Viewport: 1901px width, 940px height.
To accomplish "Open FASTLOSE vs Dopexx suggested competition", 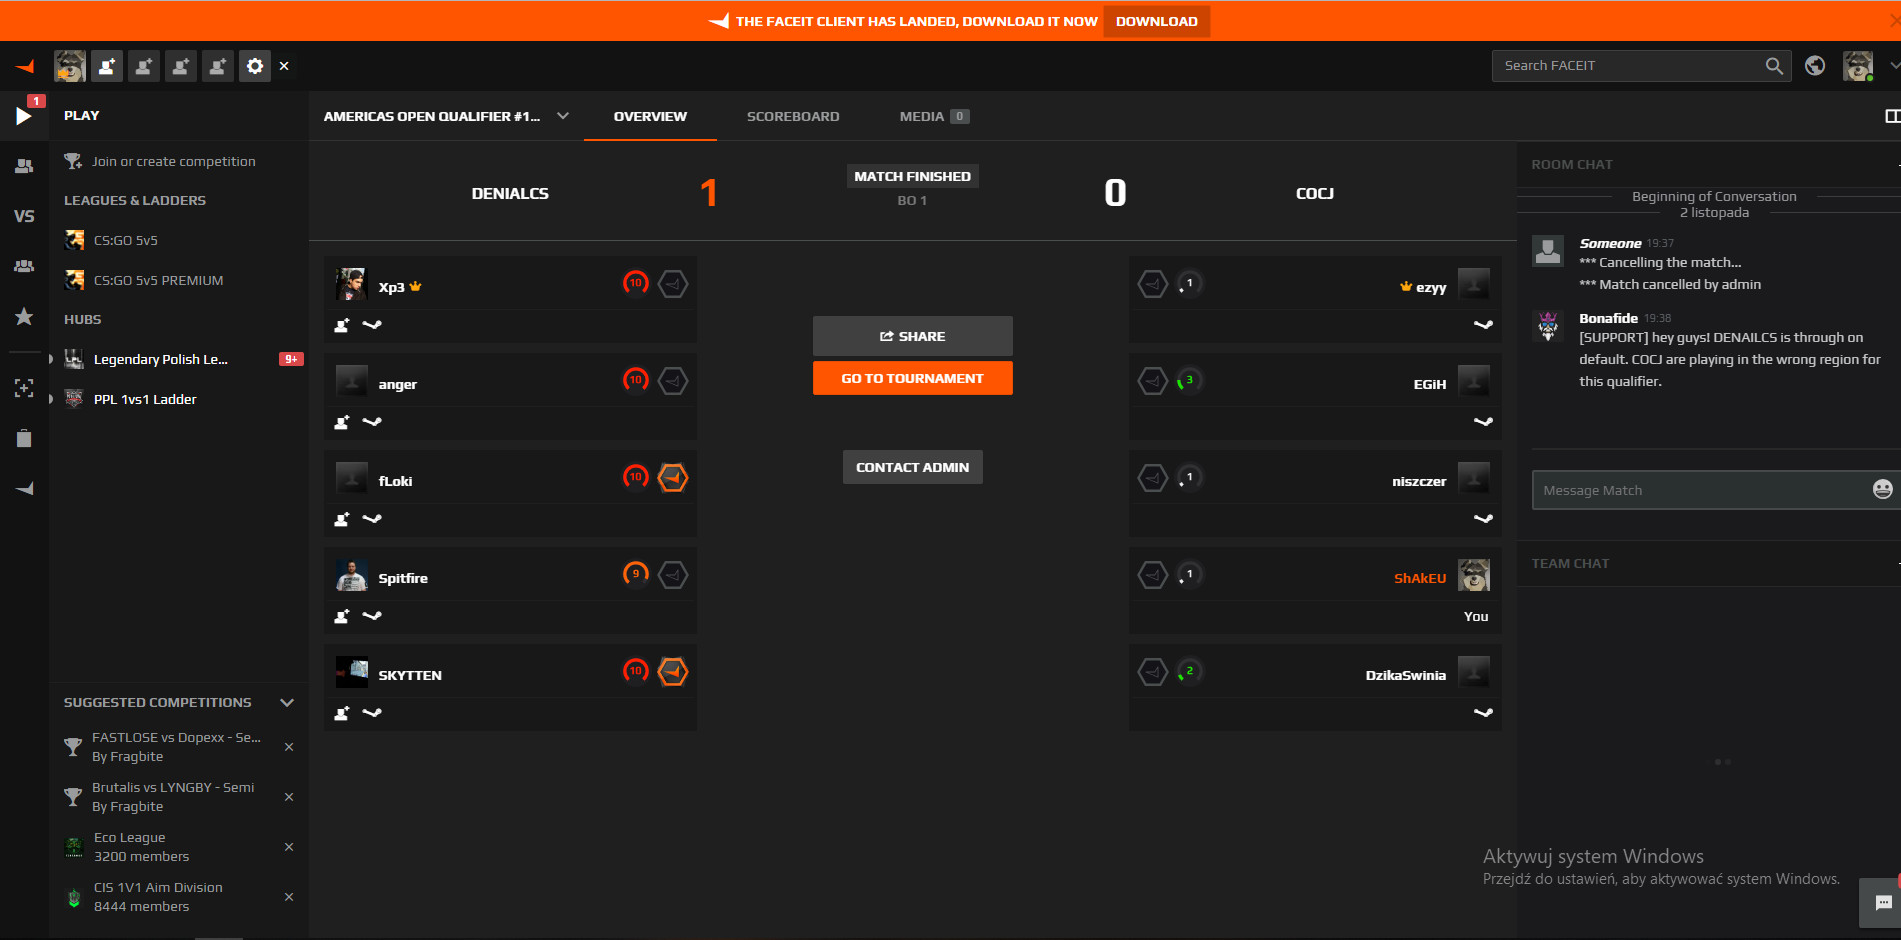I will (x=176, y=747).
